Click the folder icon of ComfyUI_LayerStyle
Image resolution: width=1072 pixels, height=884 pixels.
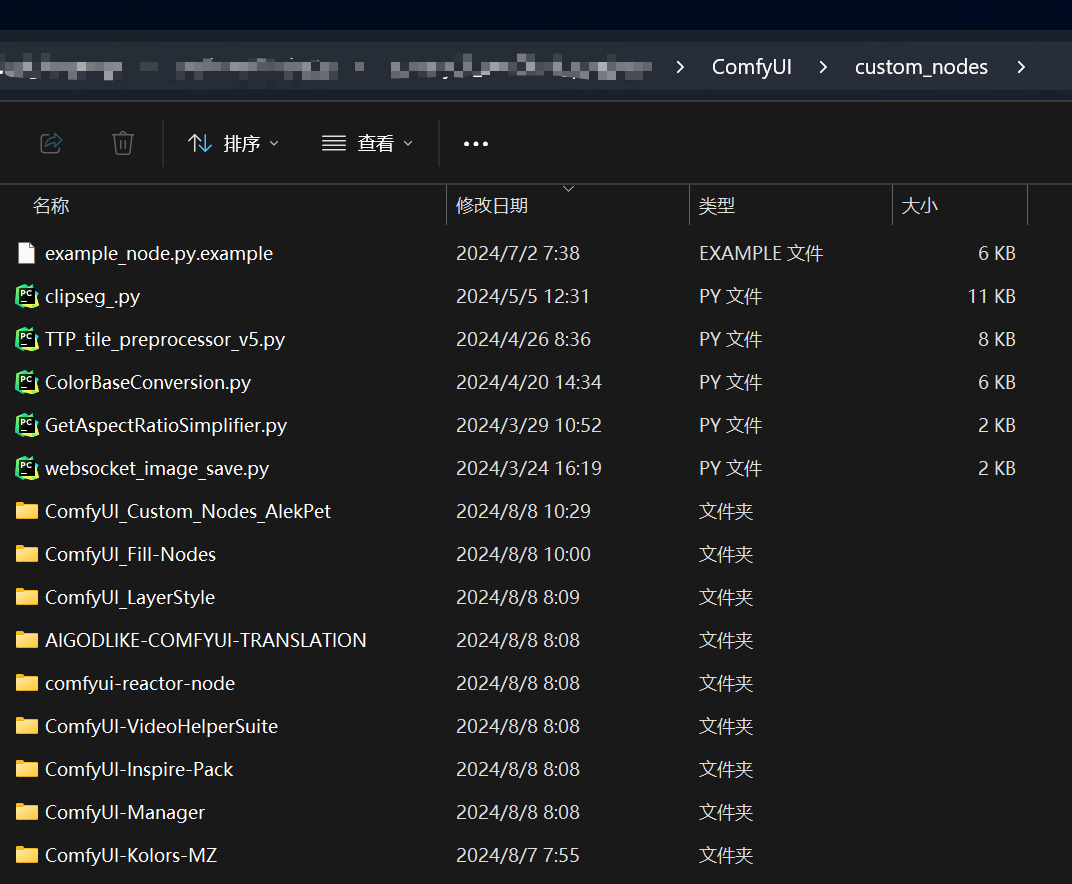coord(27,597)
